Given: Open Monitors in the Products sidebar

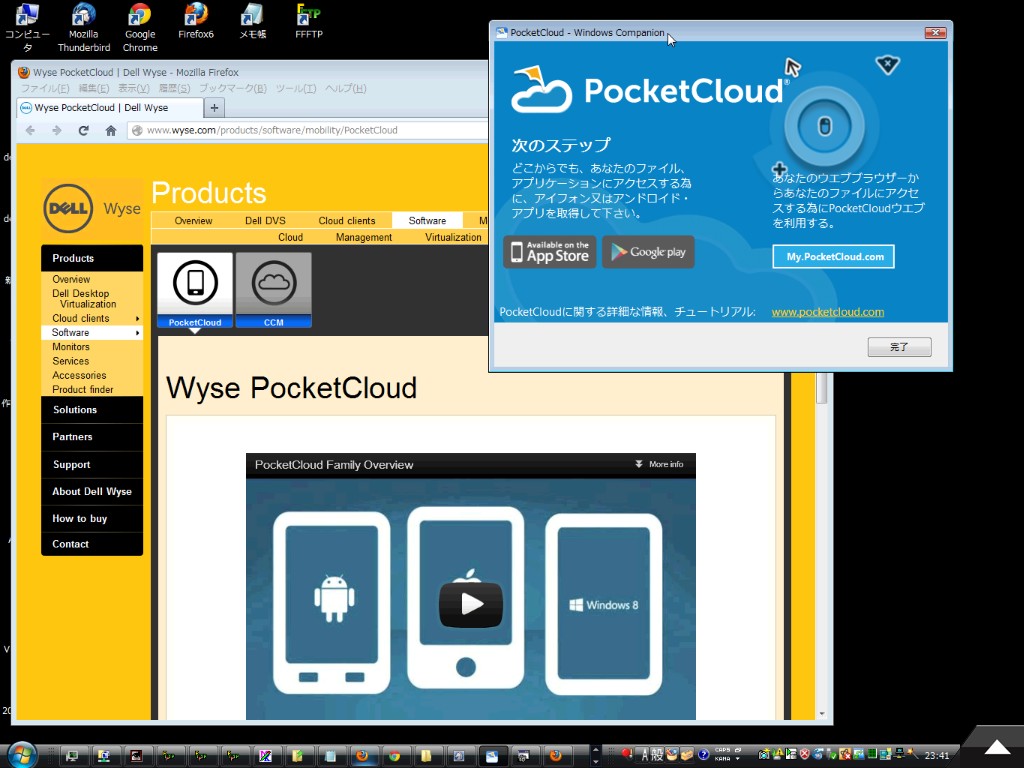Looking at the screenshot, I should coord(71,347).
